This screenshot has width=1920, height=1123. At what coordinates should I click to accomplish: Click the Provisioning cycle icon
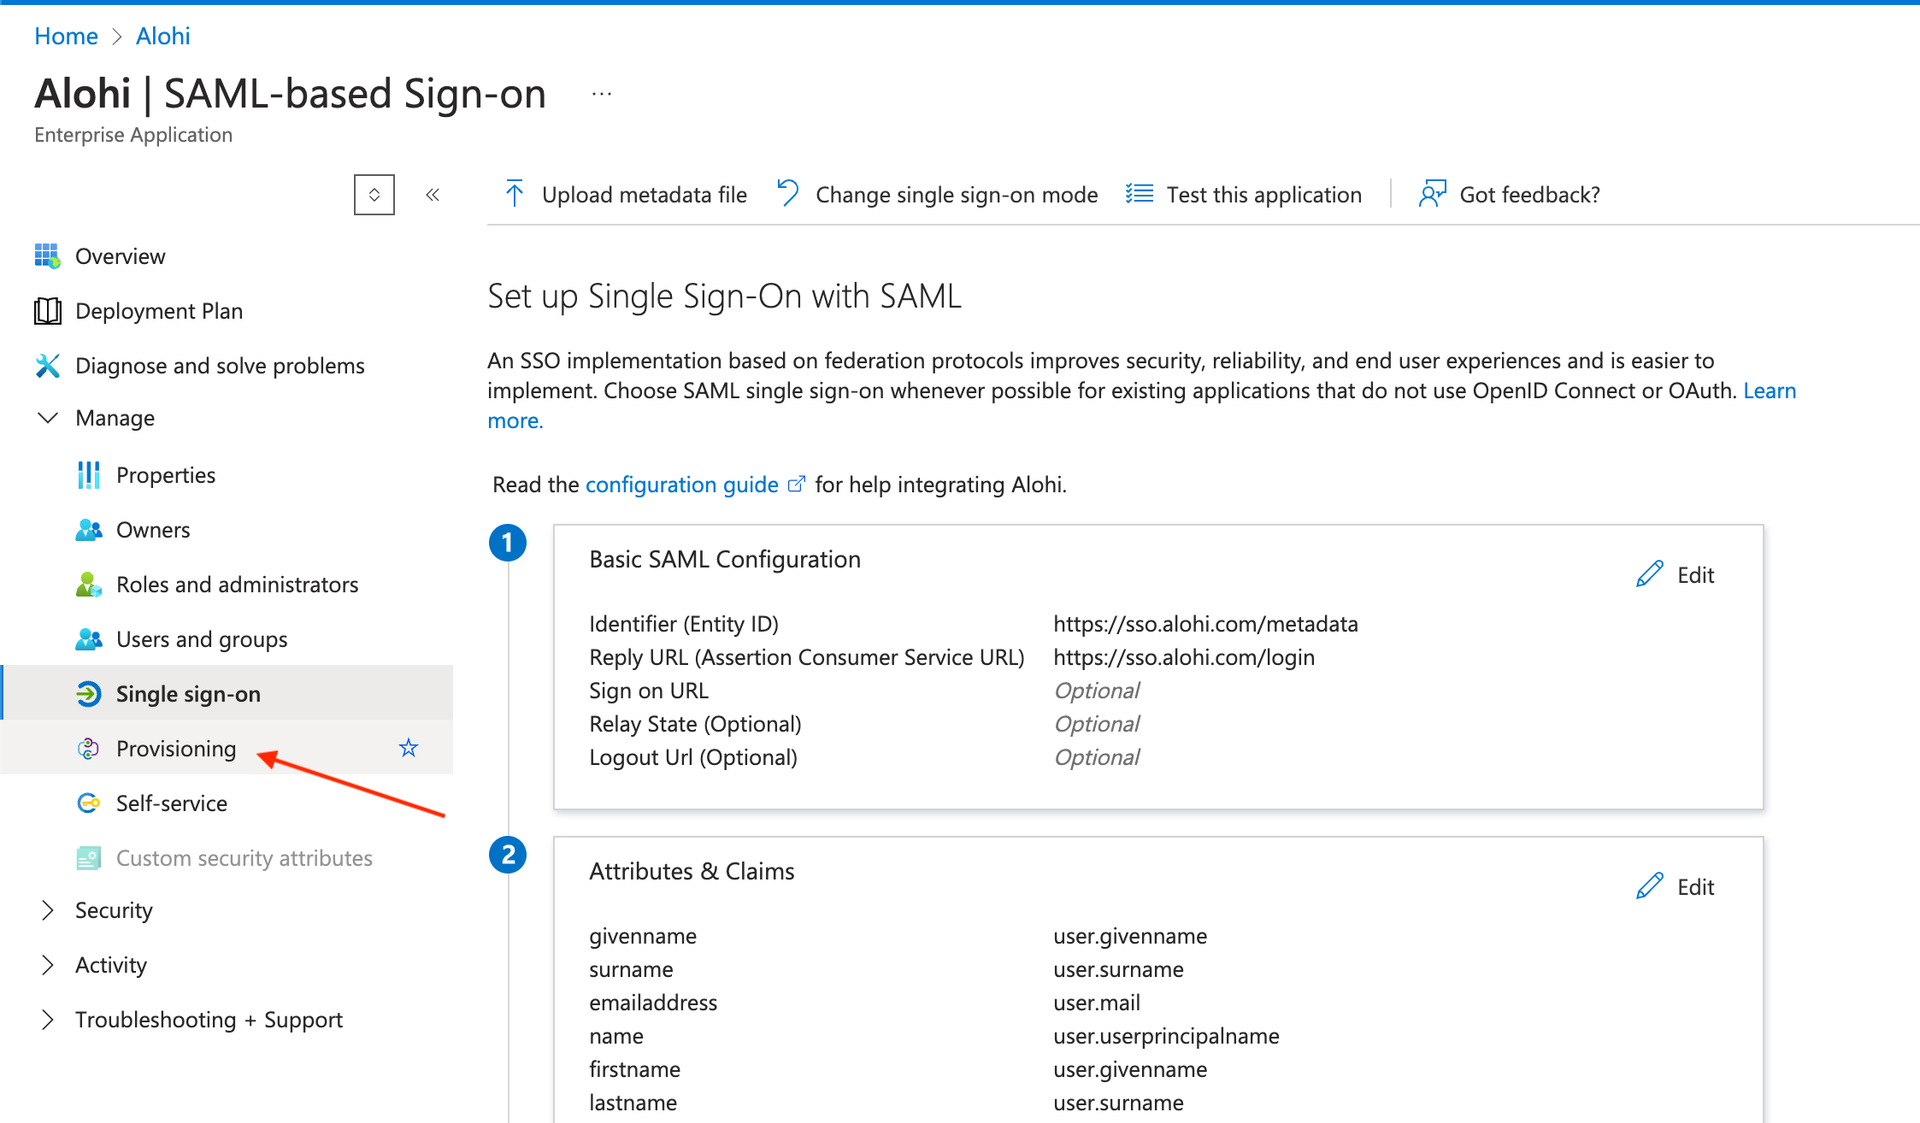coord(88,748)
